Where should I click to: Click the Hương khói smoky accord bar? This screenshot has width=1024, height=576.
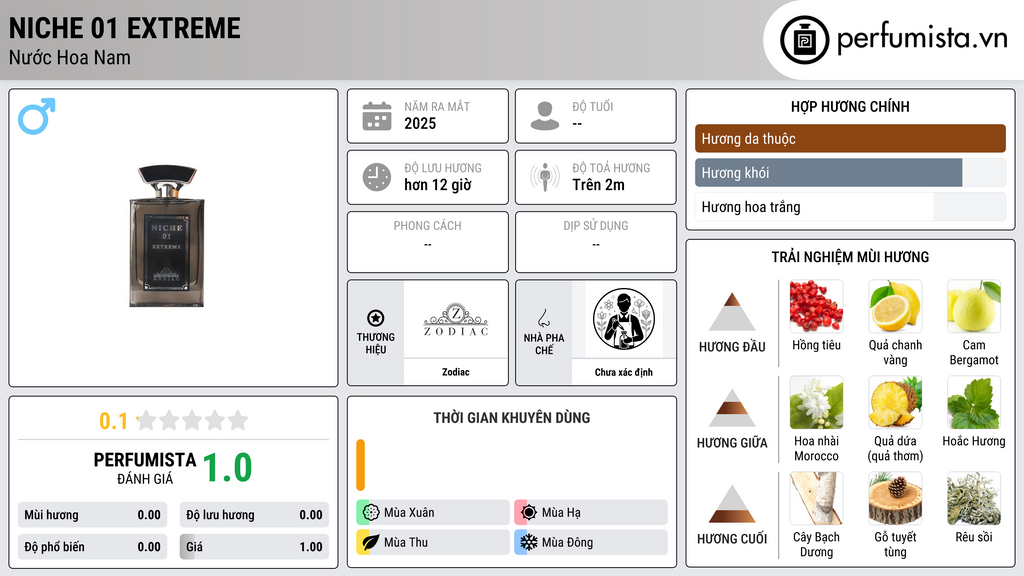tap(850, 173)
